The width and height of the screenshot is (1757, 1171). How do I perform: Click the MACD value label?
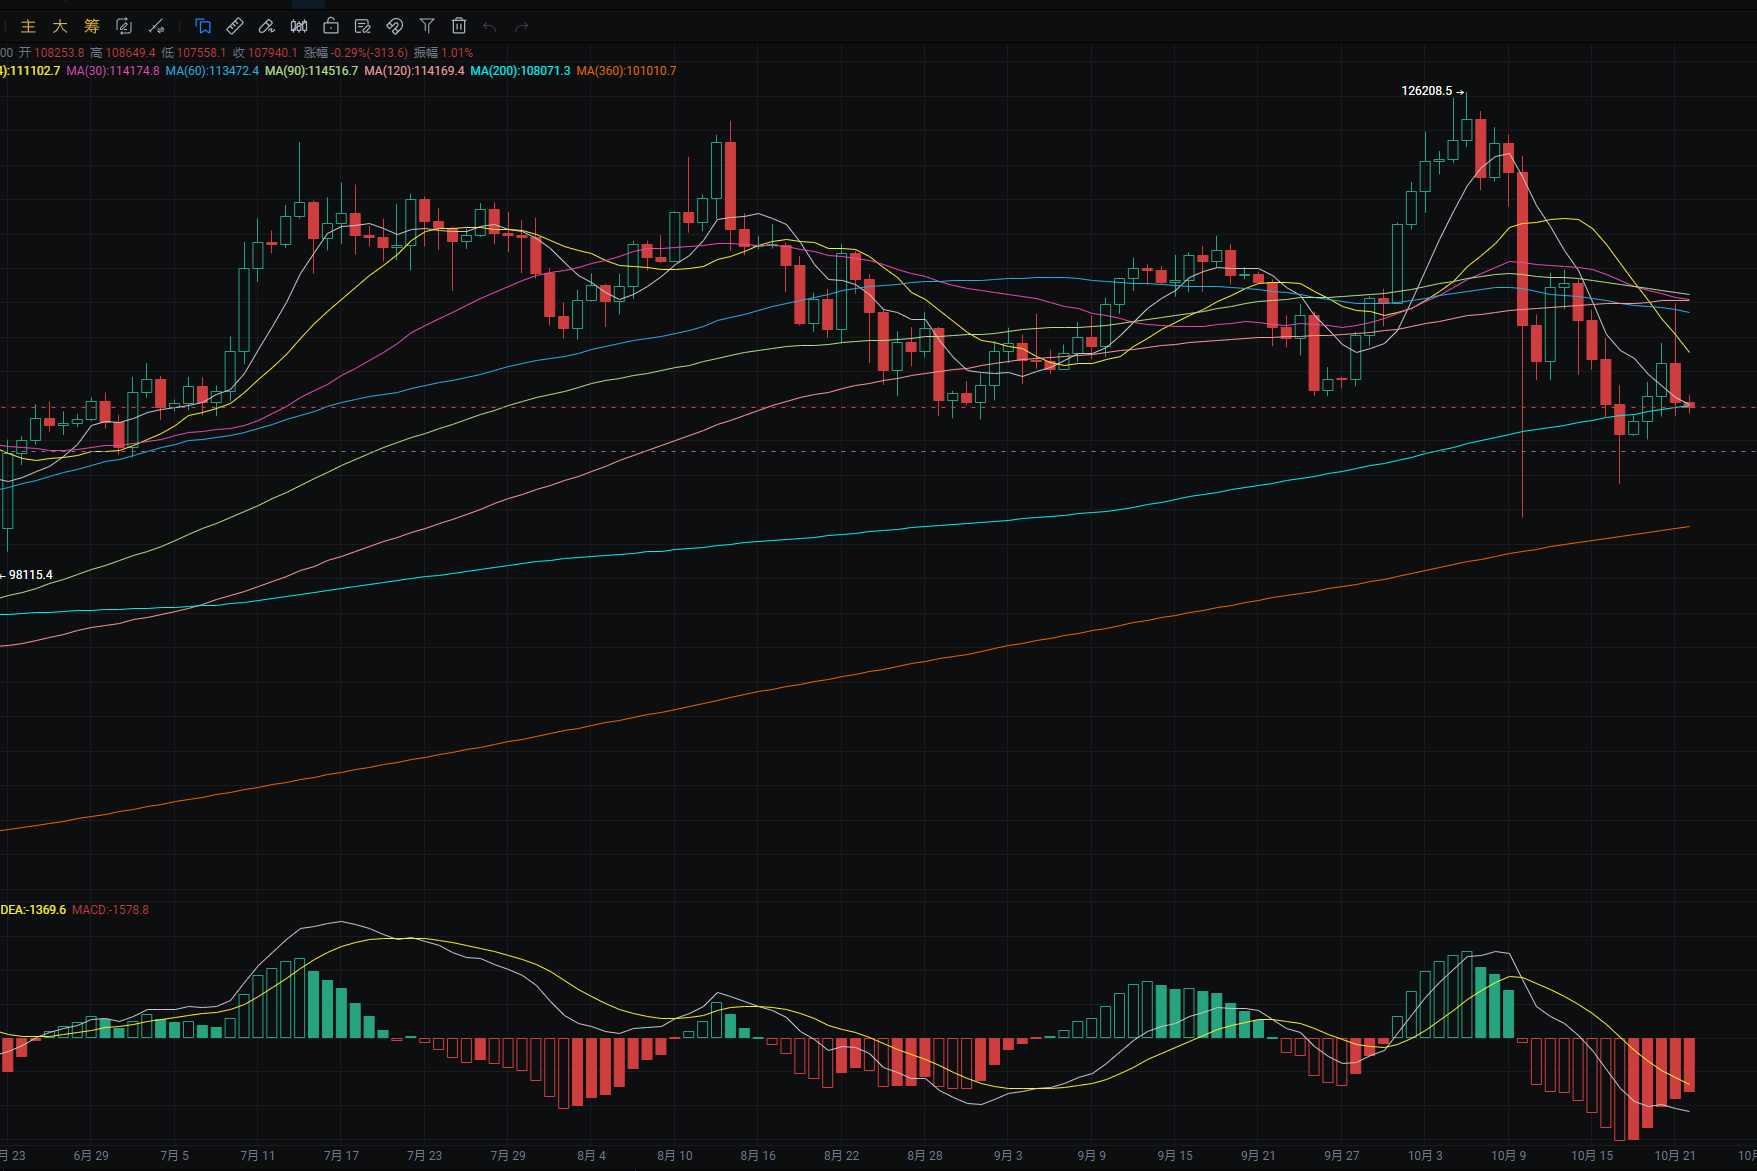[x=110, y=910]
